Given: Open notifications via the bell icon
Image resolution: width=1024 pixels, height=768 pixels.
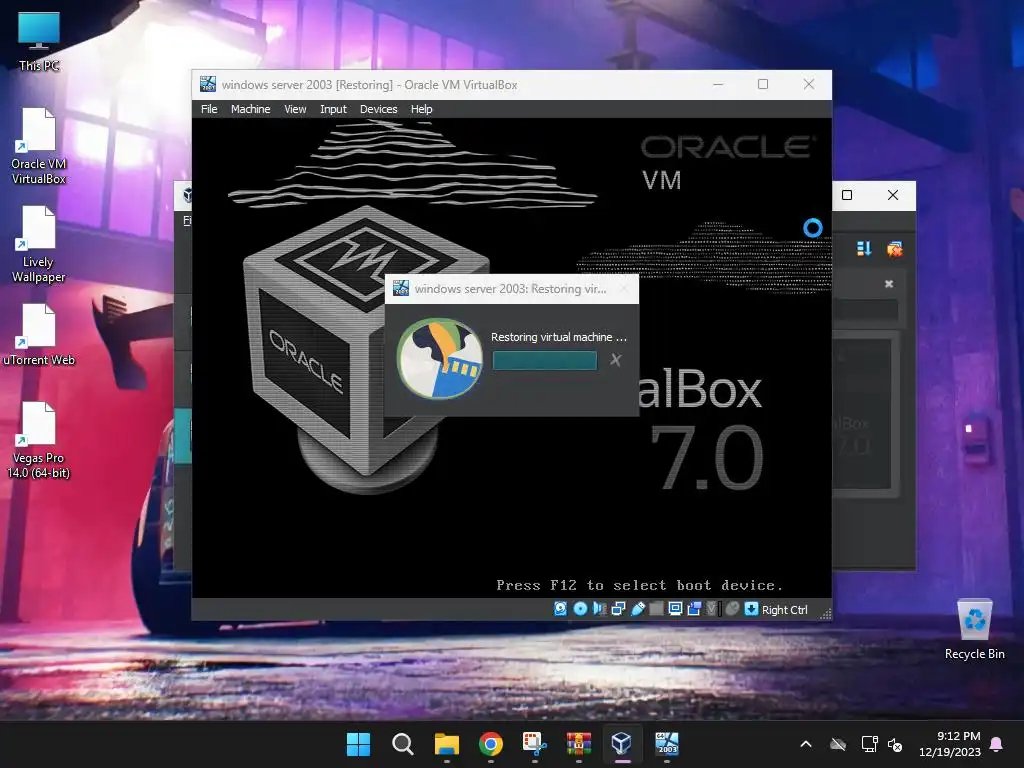Looking at the screenshot, I should tap(997, 744).
